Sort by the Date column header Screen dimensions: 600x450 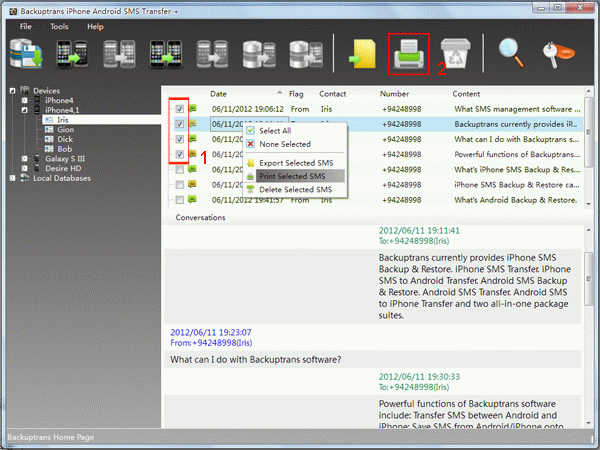(x=218, y=94)
